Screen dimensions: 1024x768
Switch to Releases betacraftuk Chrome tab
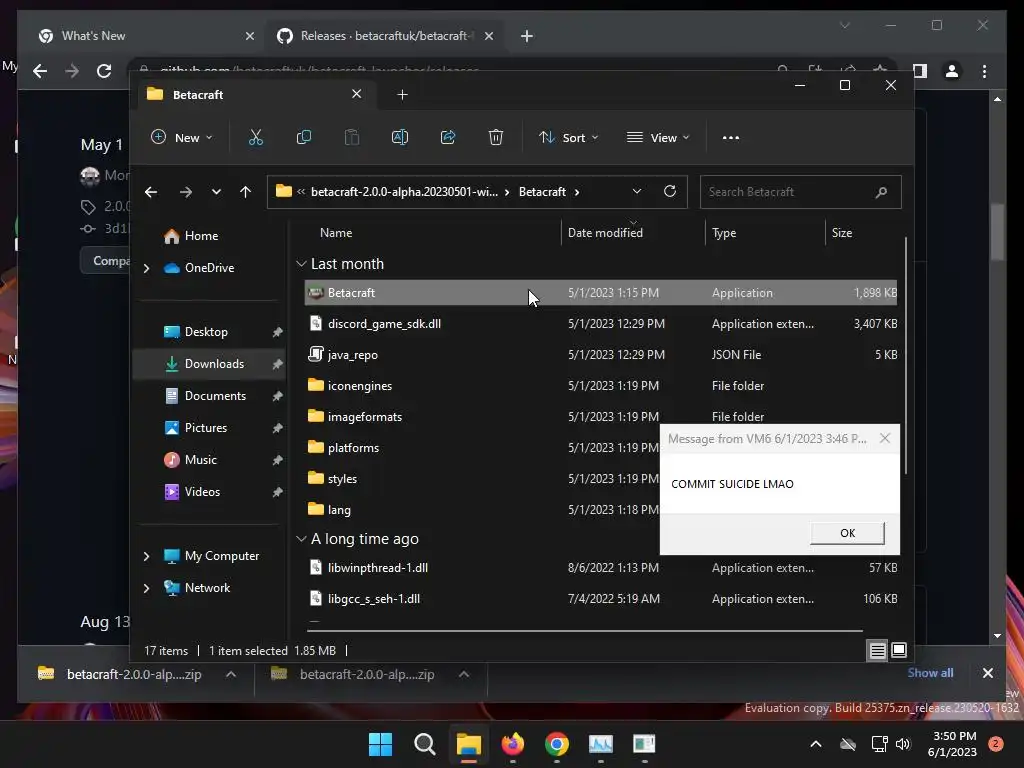point(384,36)
